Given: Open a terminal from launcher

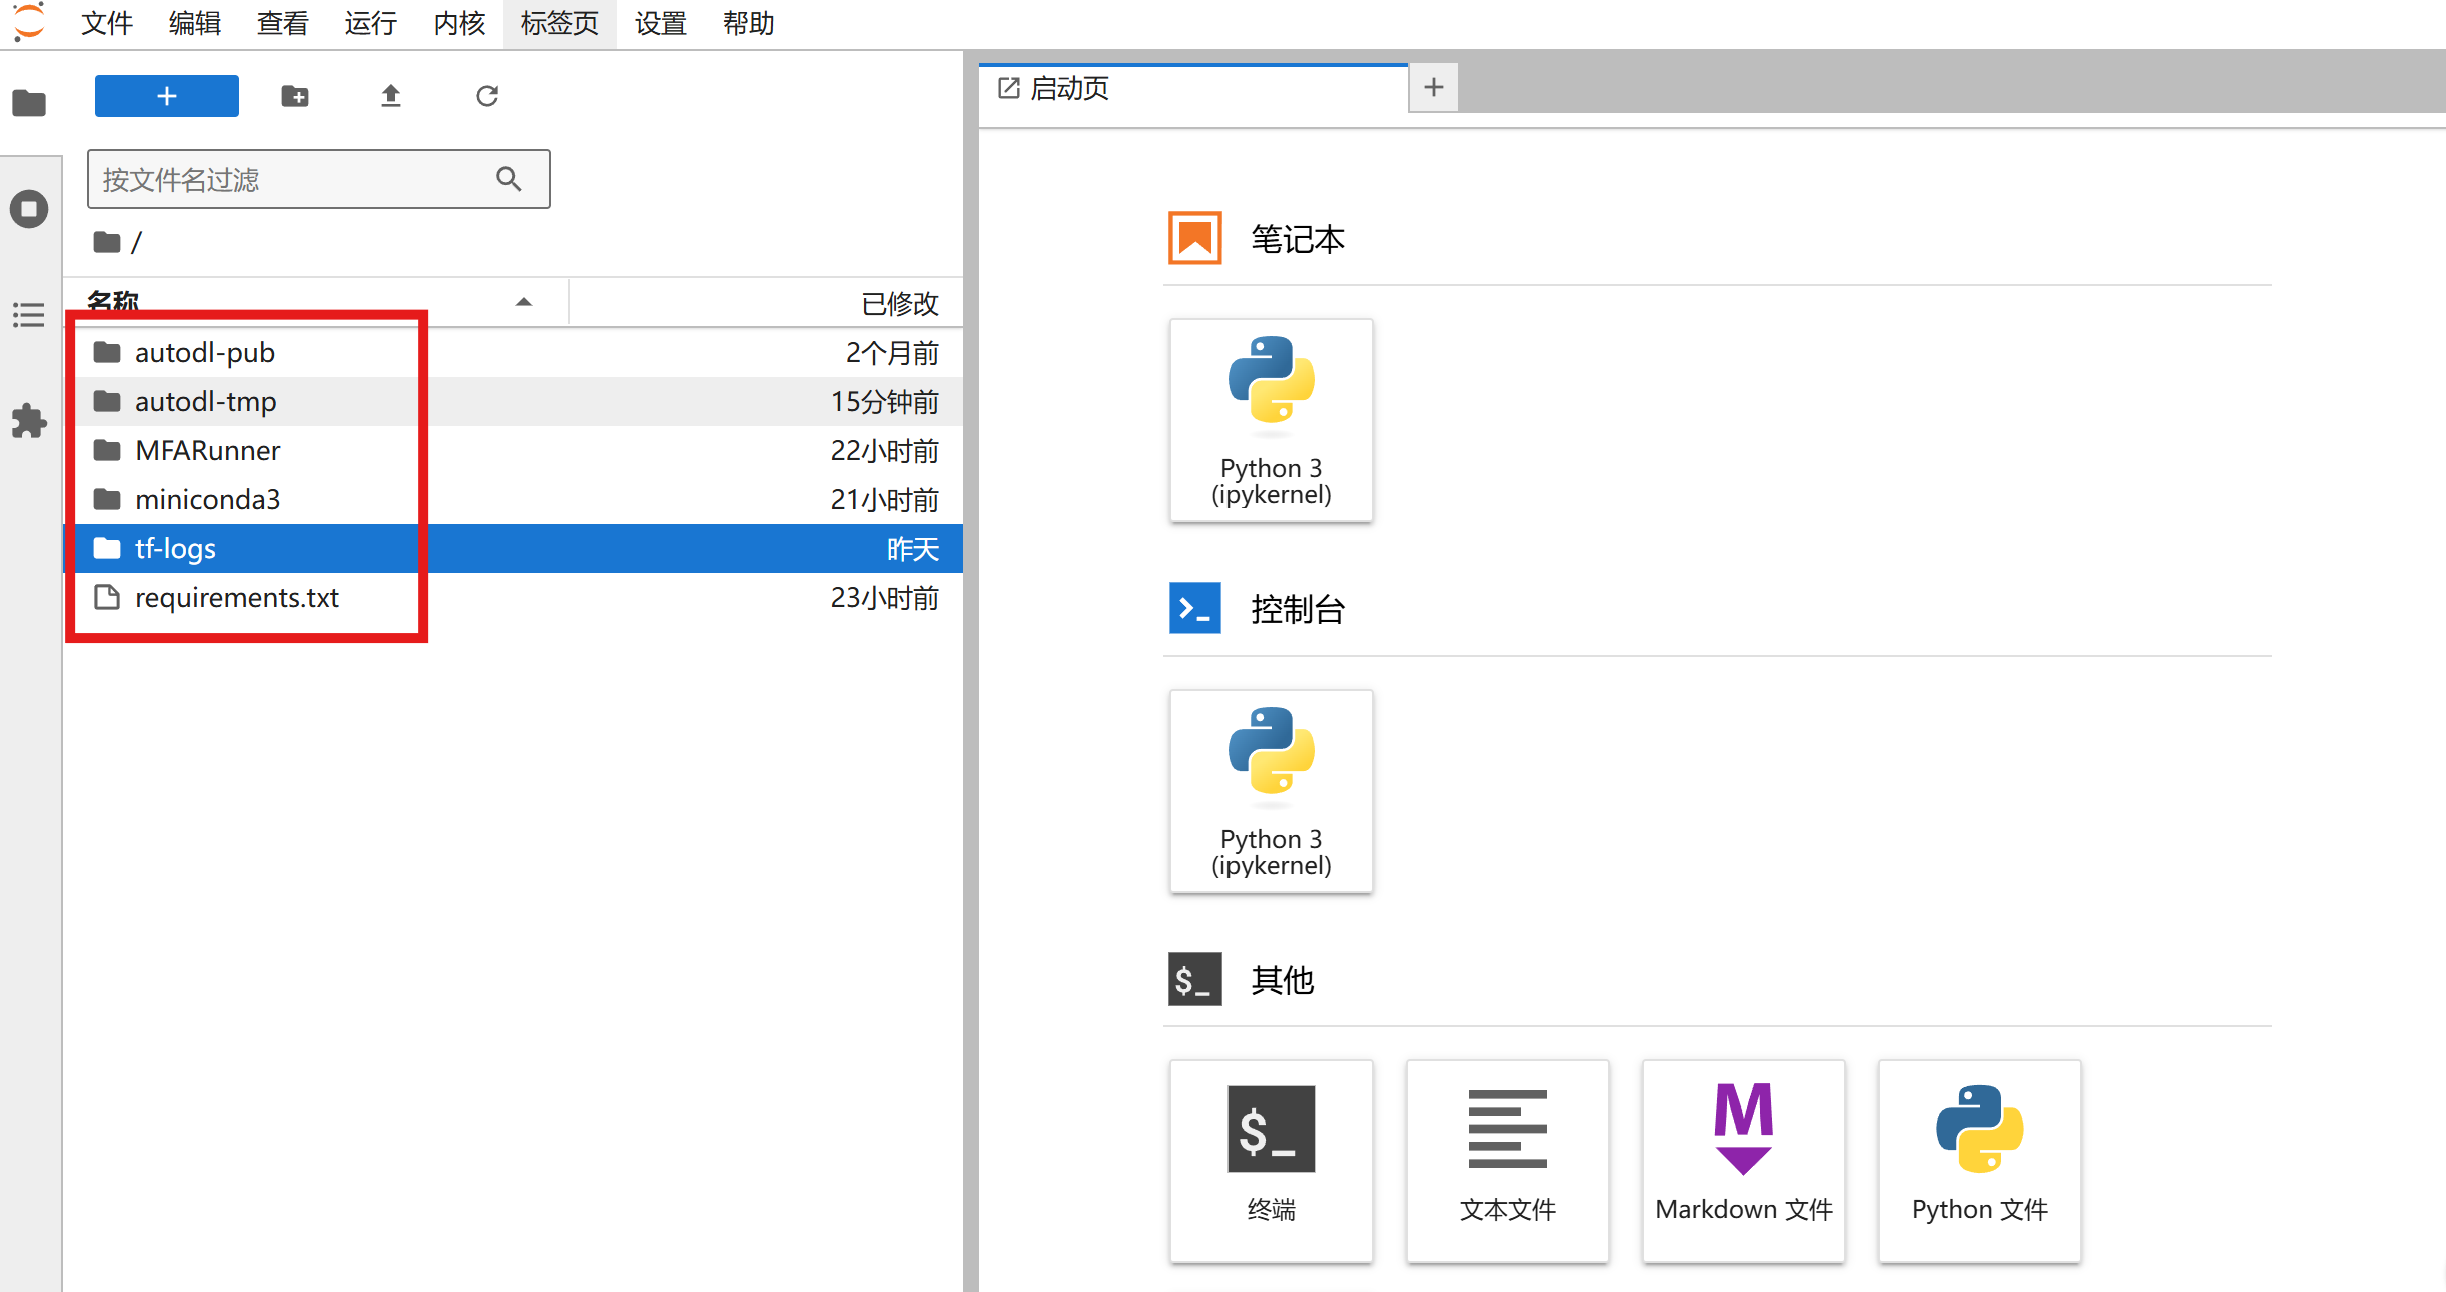Looking at the screenshot, I should click(1270, 1160).
